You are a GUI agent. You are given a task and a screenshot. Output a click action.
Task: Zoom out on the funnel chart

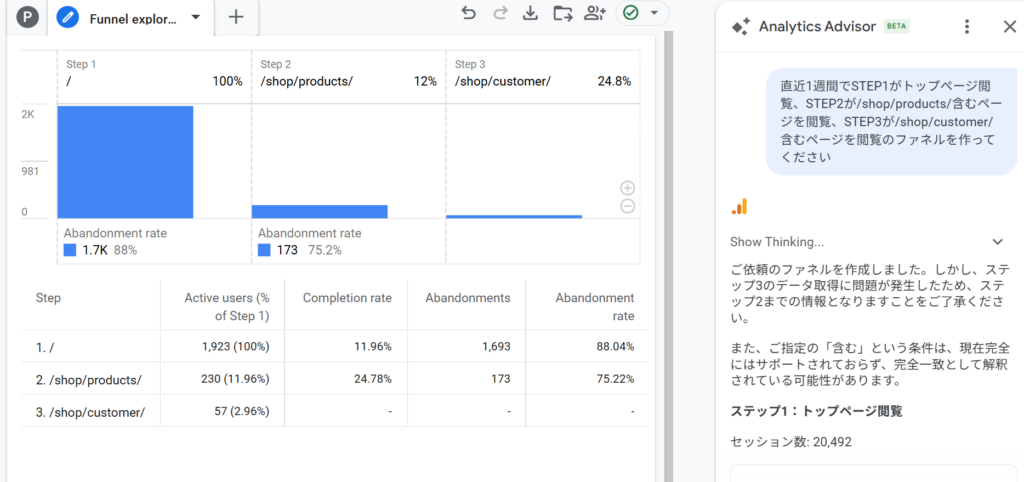[627, 206]
